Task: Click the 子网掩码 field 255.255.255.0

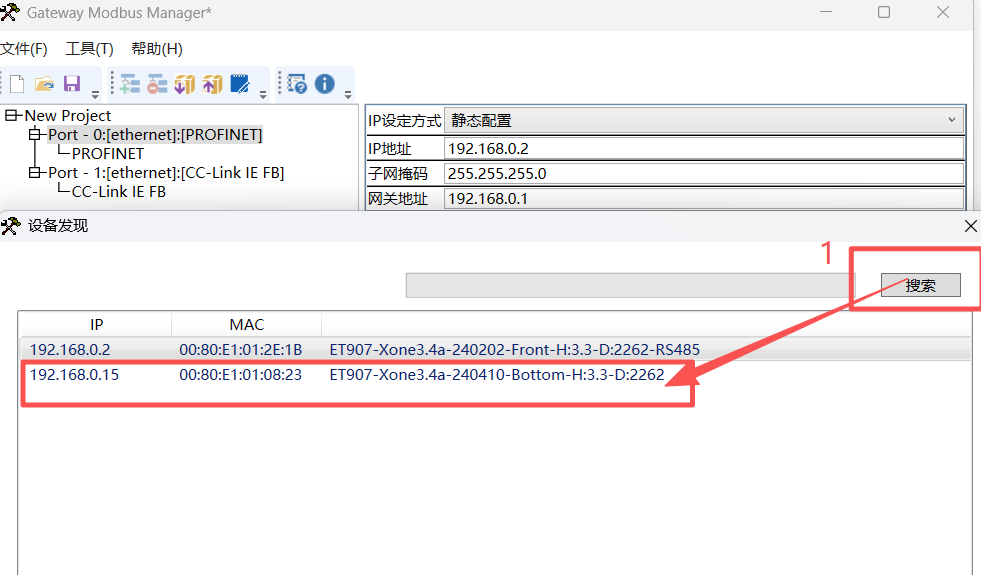Action: pyautogui.click(x=704, y=173)
